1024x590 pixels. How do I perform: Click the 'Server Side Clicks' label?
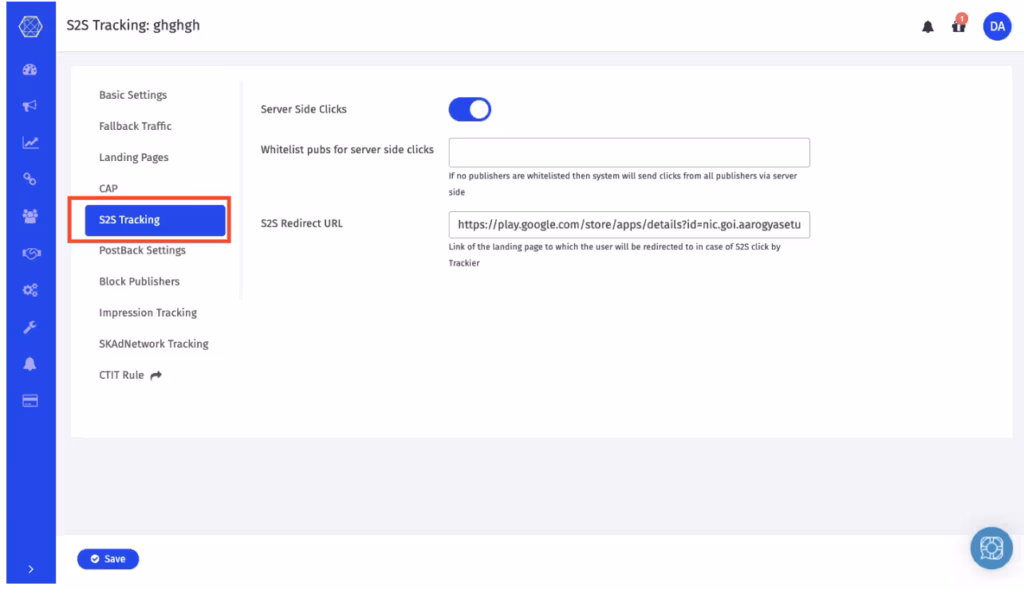304,109
